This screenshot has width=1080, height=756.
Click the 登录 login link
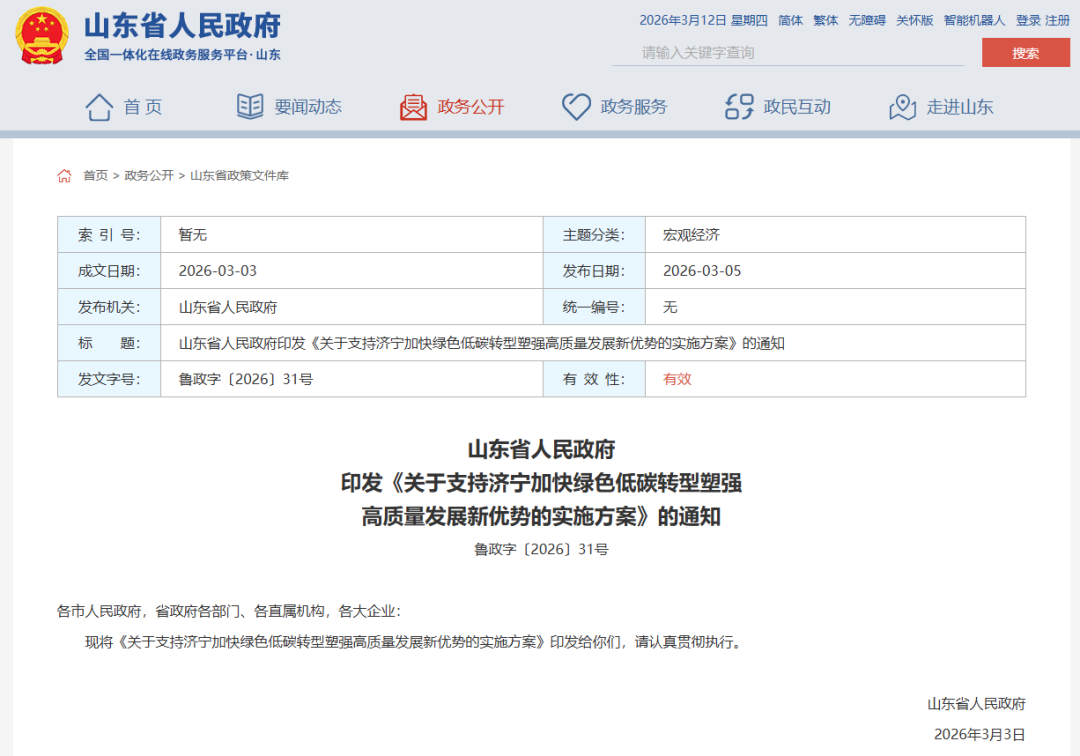1028,20
